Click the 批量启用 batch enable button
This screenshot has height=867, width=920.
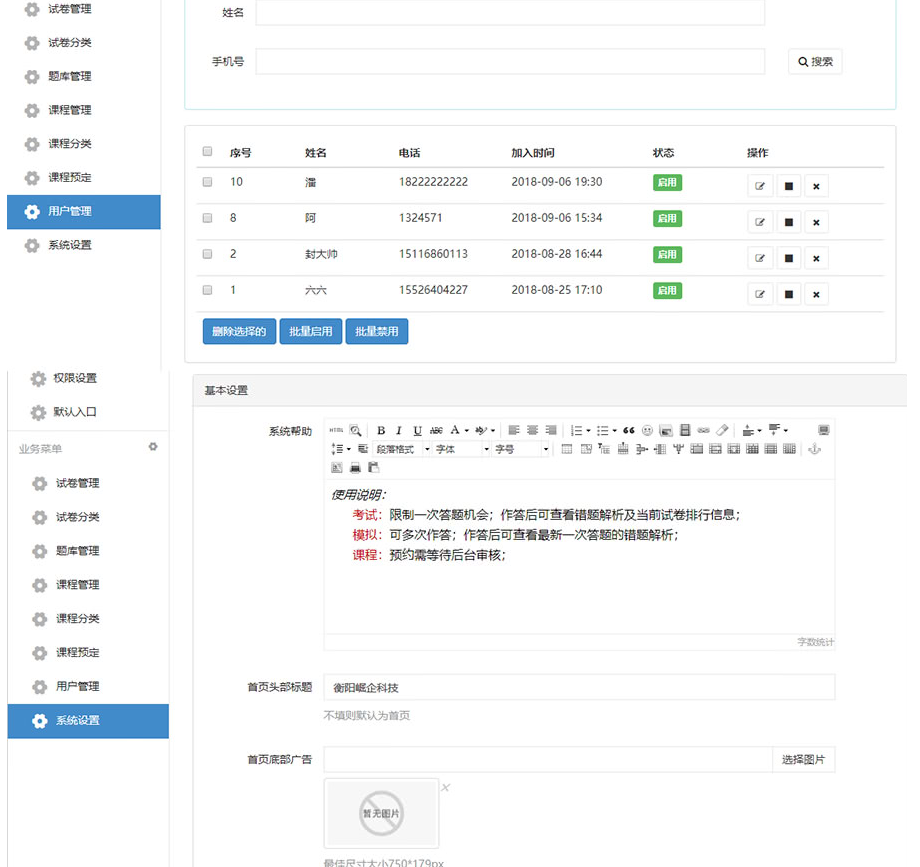pos(311,332)
